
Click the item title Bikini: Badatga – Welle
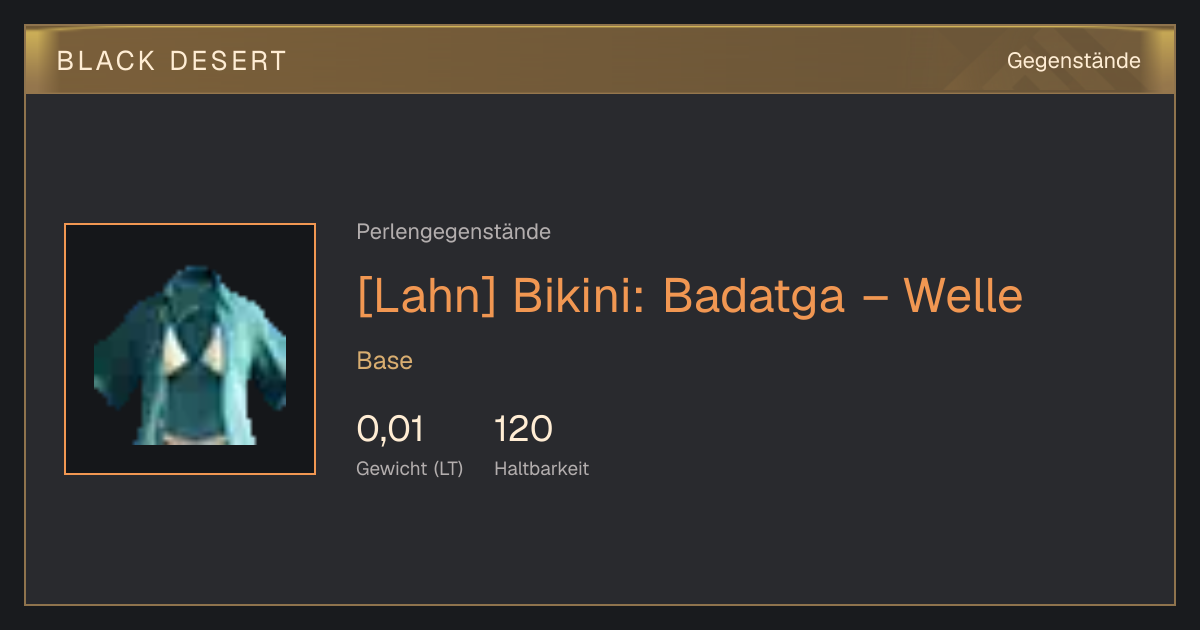coord(768,295)
